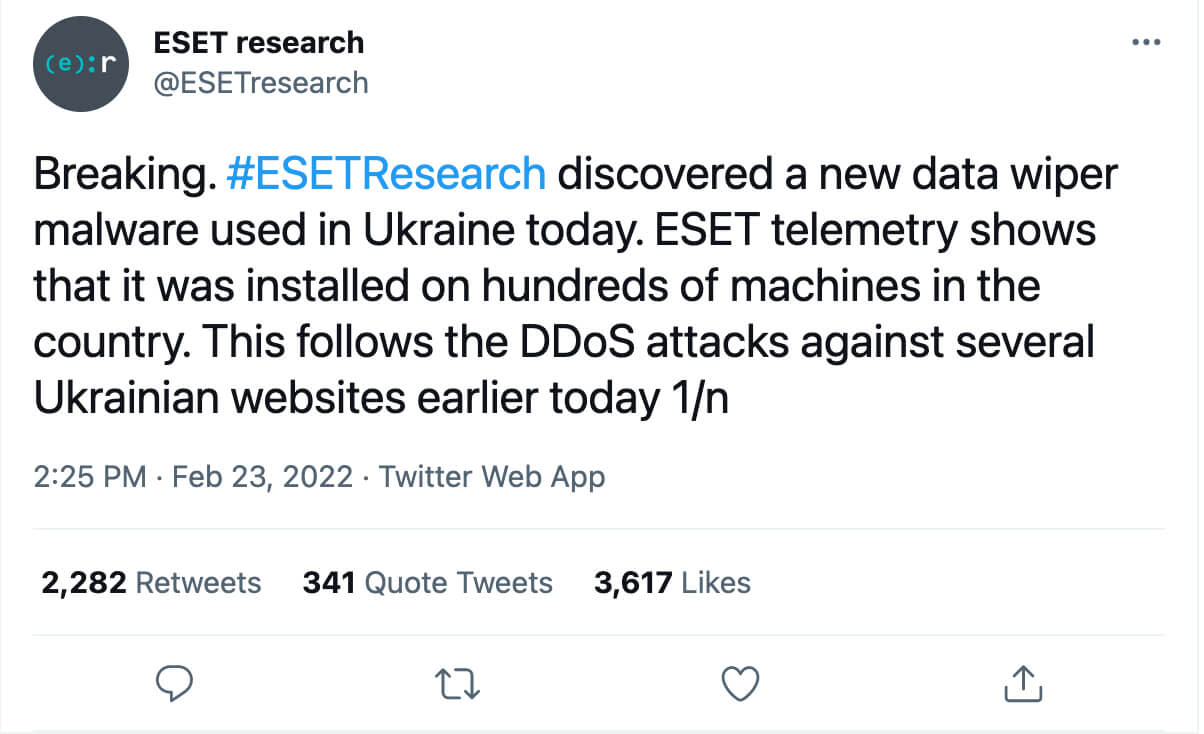Click the share upload icon
The height and width of the screenshot is (734, 1204).
tap(1023, 684)
